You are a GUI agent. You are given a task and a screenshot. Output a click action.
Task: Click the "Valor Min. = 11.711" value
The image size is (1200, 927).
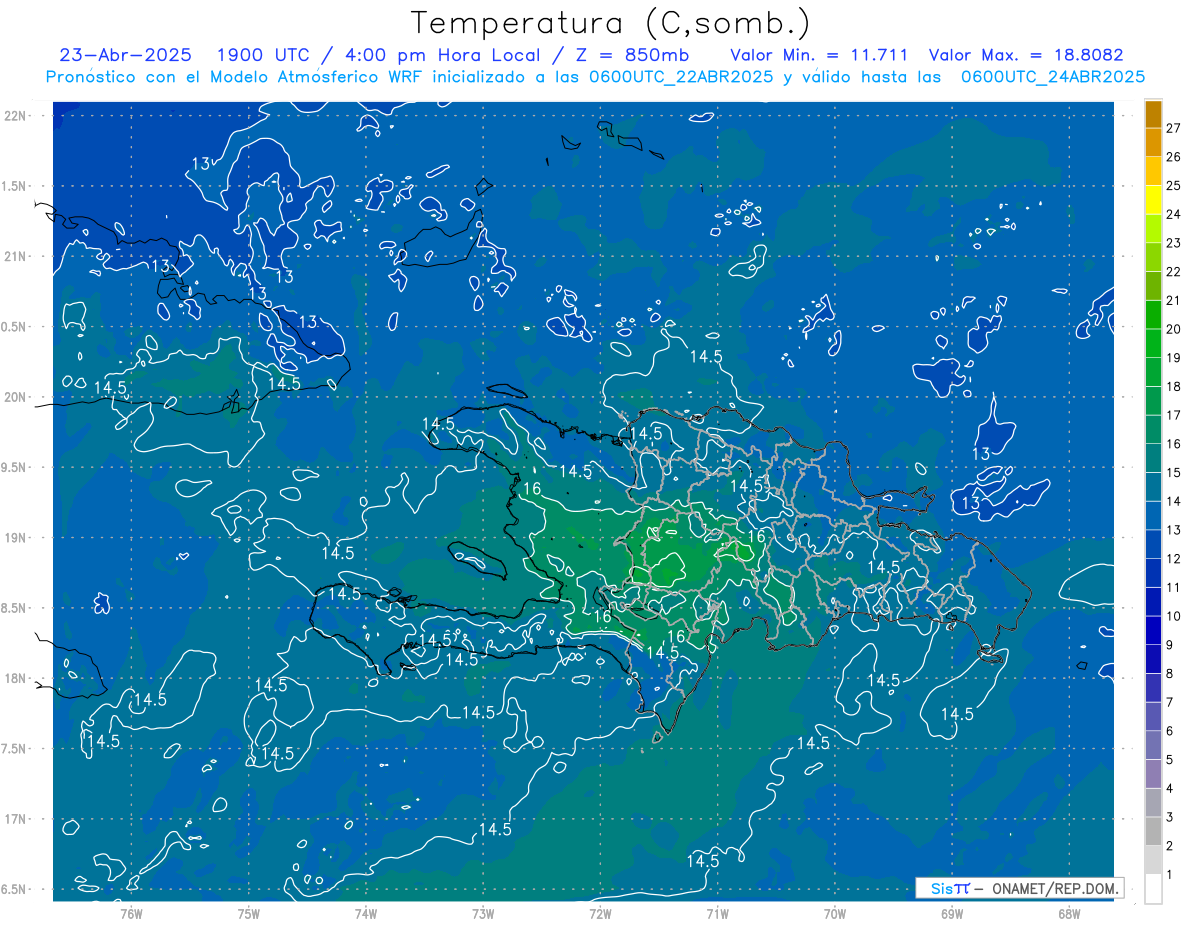pos(819,55)
